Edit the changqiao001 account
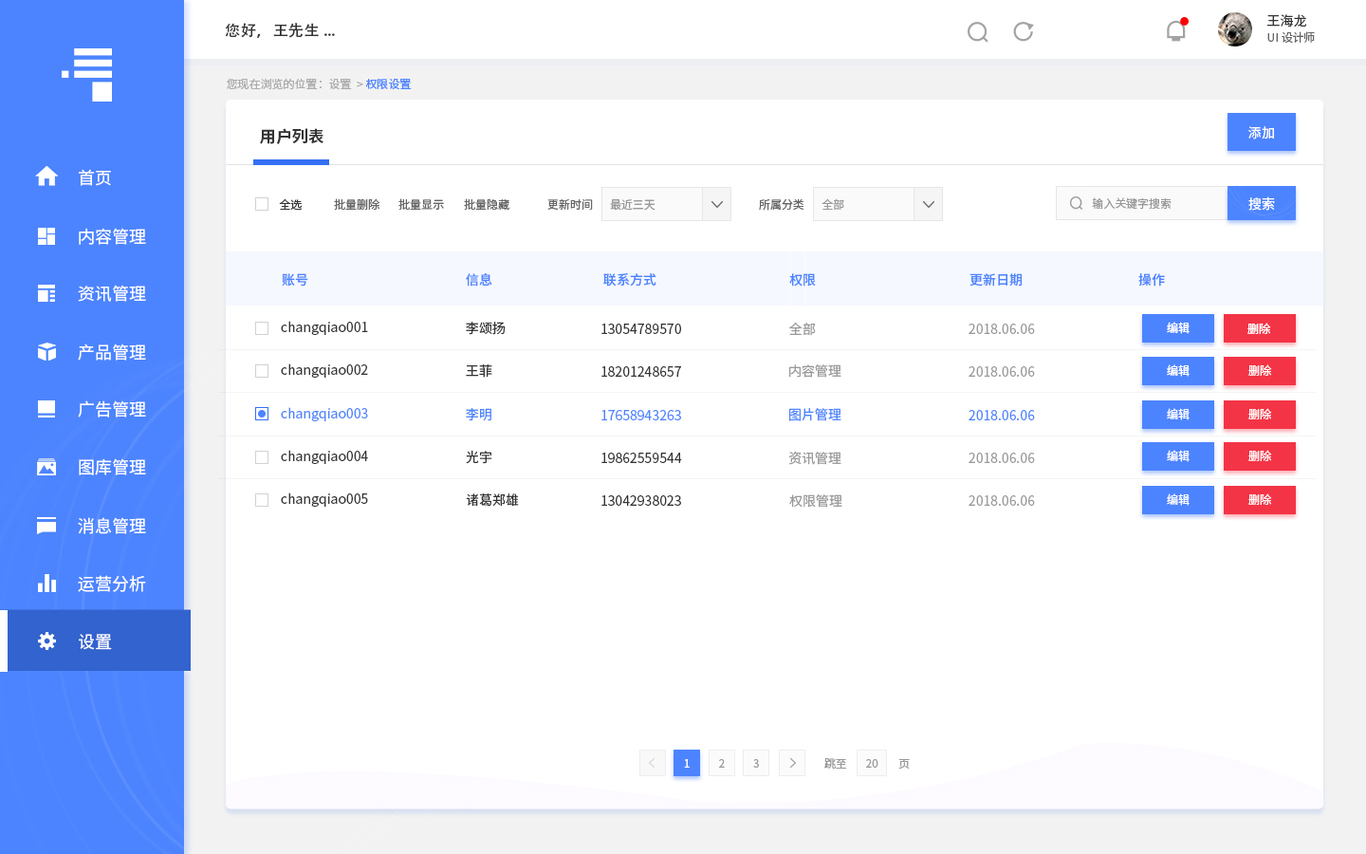The width and height of the screenshot is (1366, 854). (x=1178, y=328)
